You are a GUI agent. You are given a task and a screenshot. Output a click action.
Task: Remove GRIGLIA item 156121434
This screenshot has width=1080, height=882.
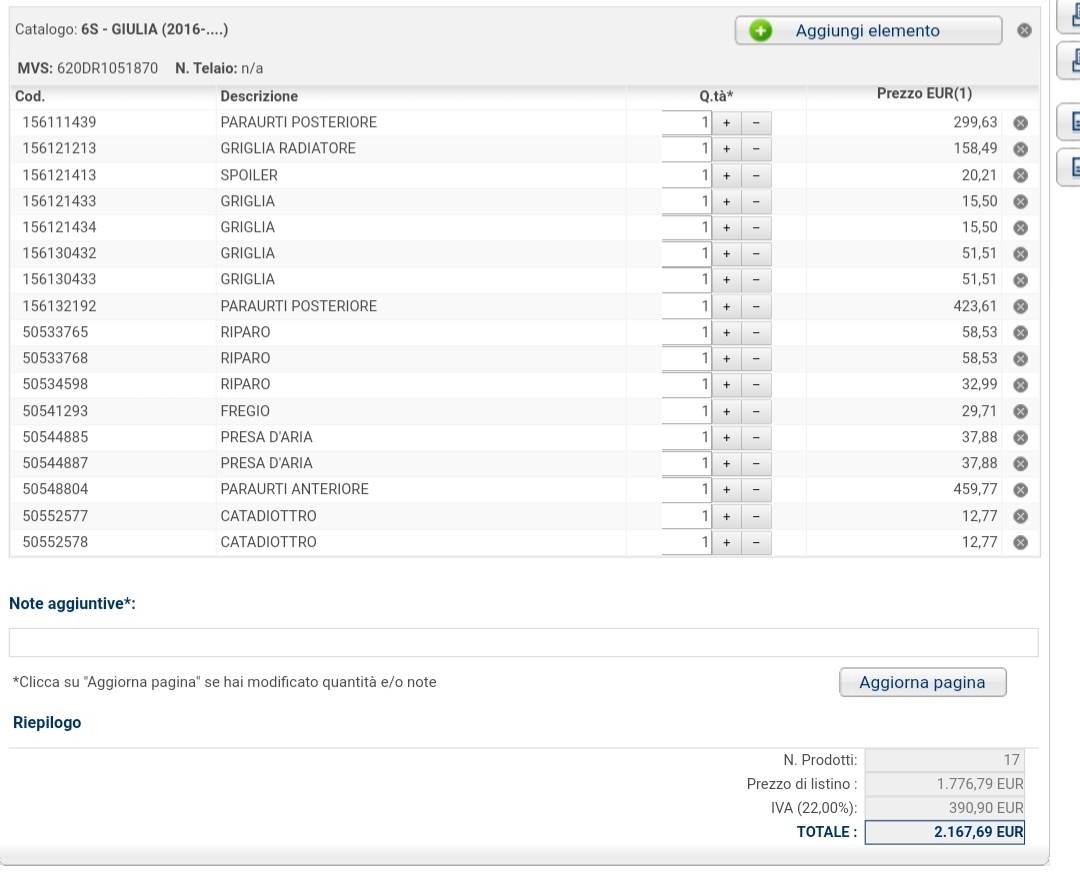click(1020, 227)
